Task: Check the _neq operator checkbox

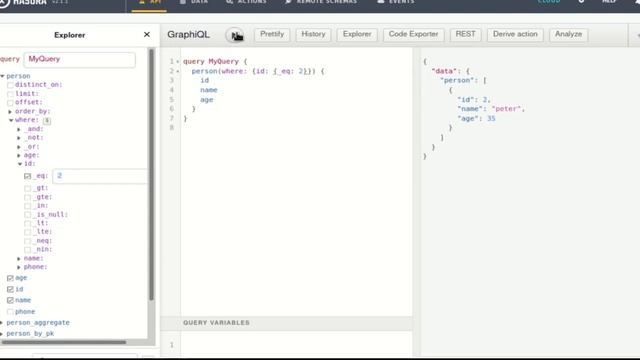Action: [x=27, y=241]
